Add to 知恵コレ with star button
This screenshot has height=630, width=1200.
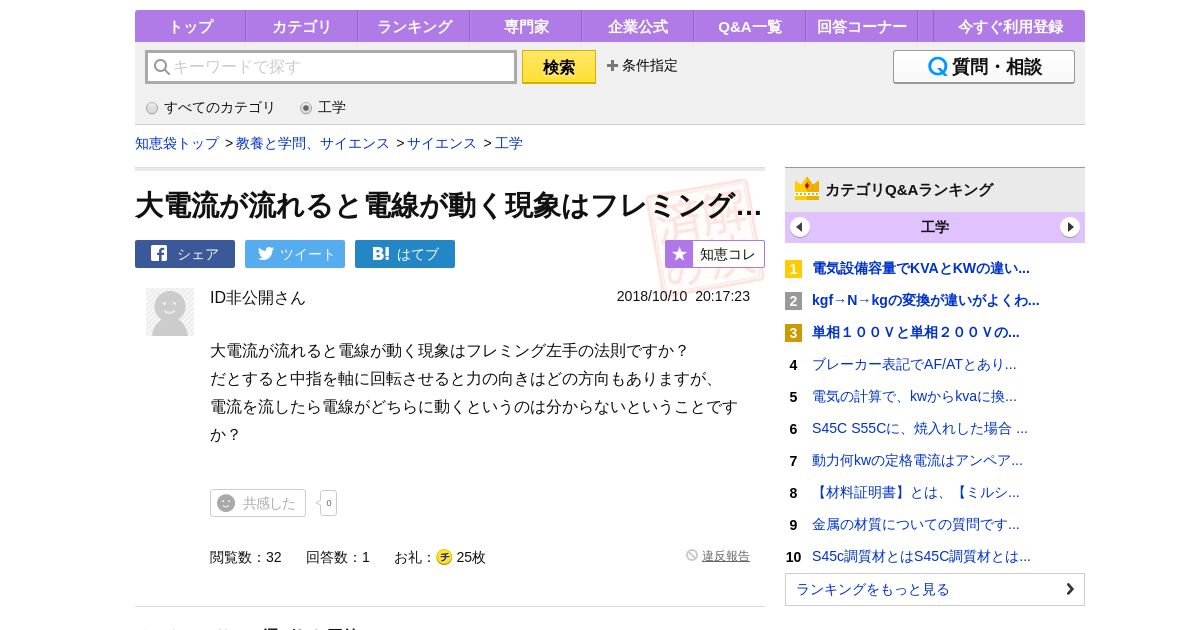point(715,254)
